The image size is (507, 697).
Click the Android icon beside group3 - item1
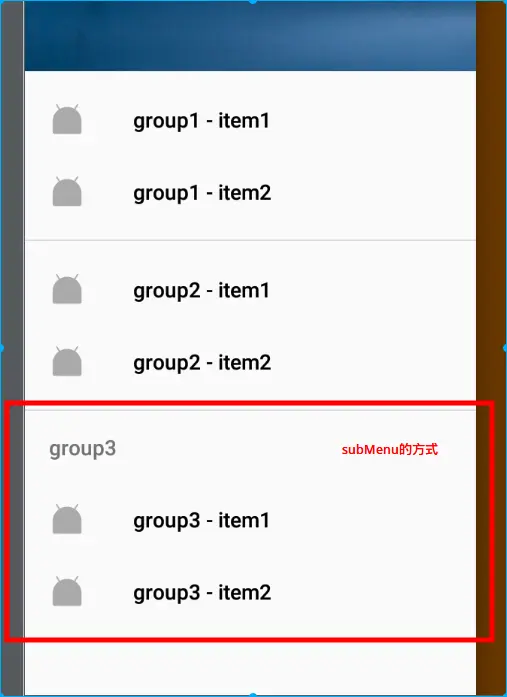point(67,519)
